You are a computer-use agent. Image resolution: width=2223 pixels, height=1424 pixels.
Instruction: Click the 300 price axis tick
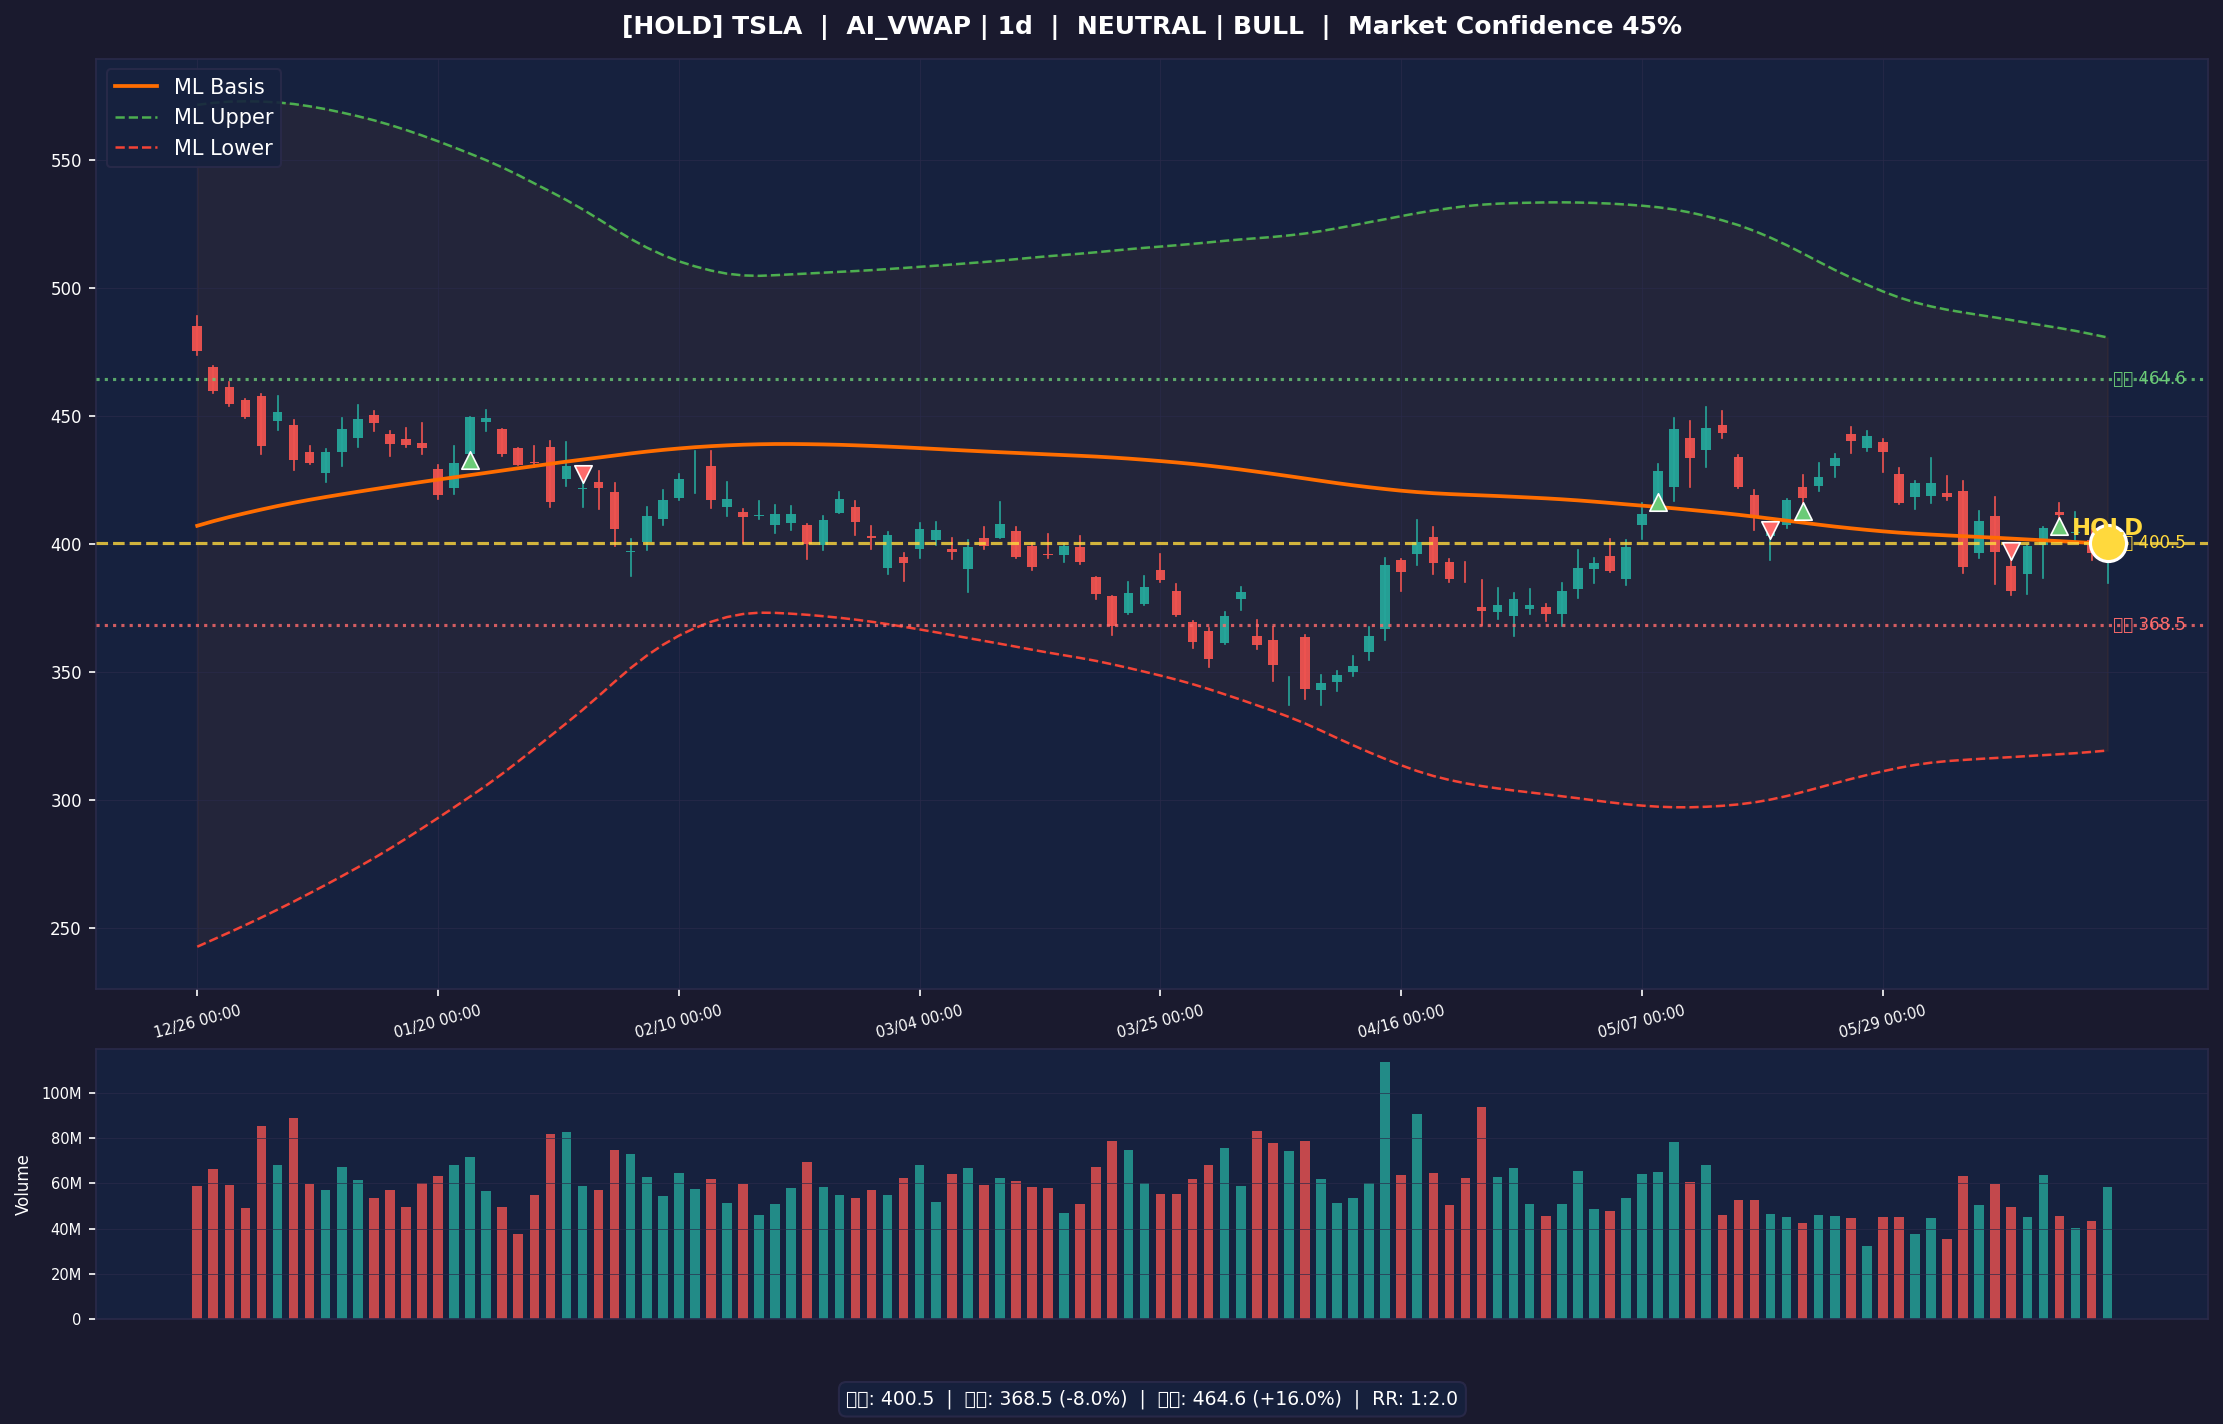click(x=66, y=801)
